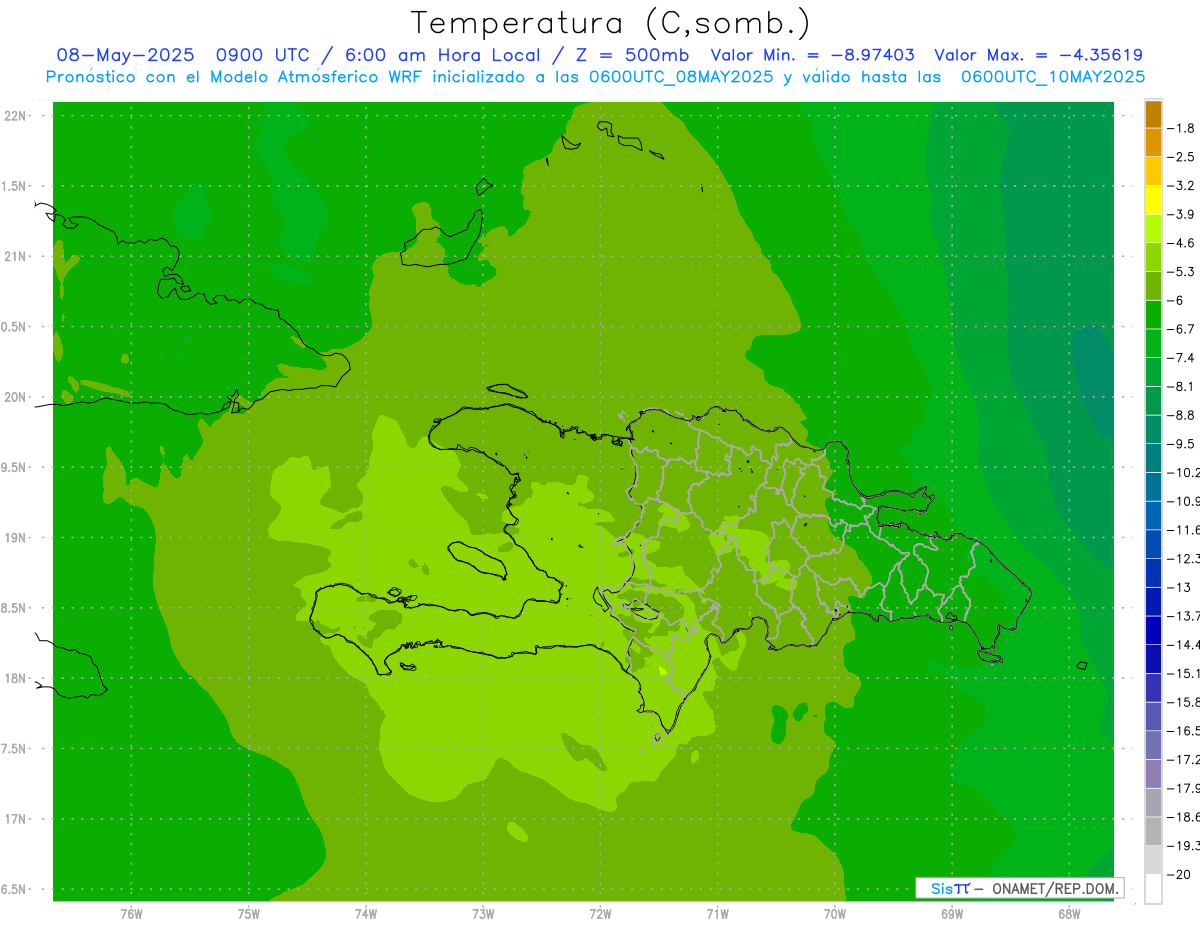
Task: Click the "18N" latitude label
Action: 15,678
